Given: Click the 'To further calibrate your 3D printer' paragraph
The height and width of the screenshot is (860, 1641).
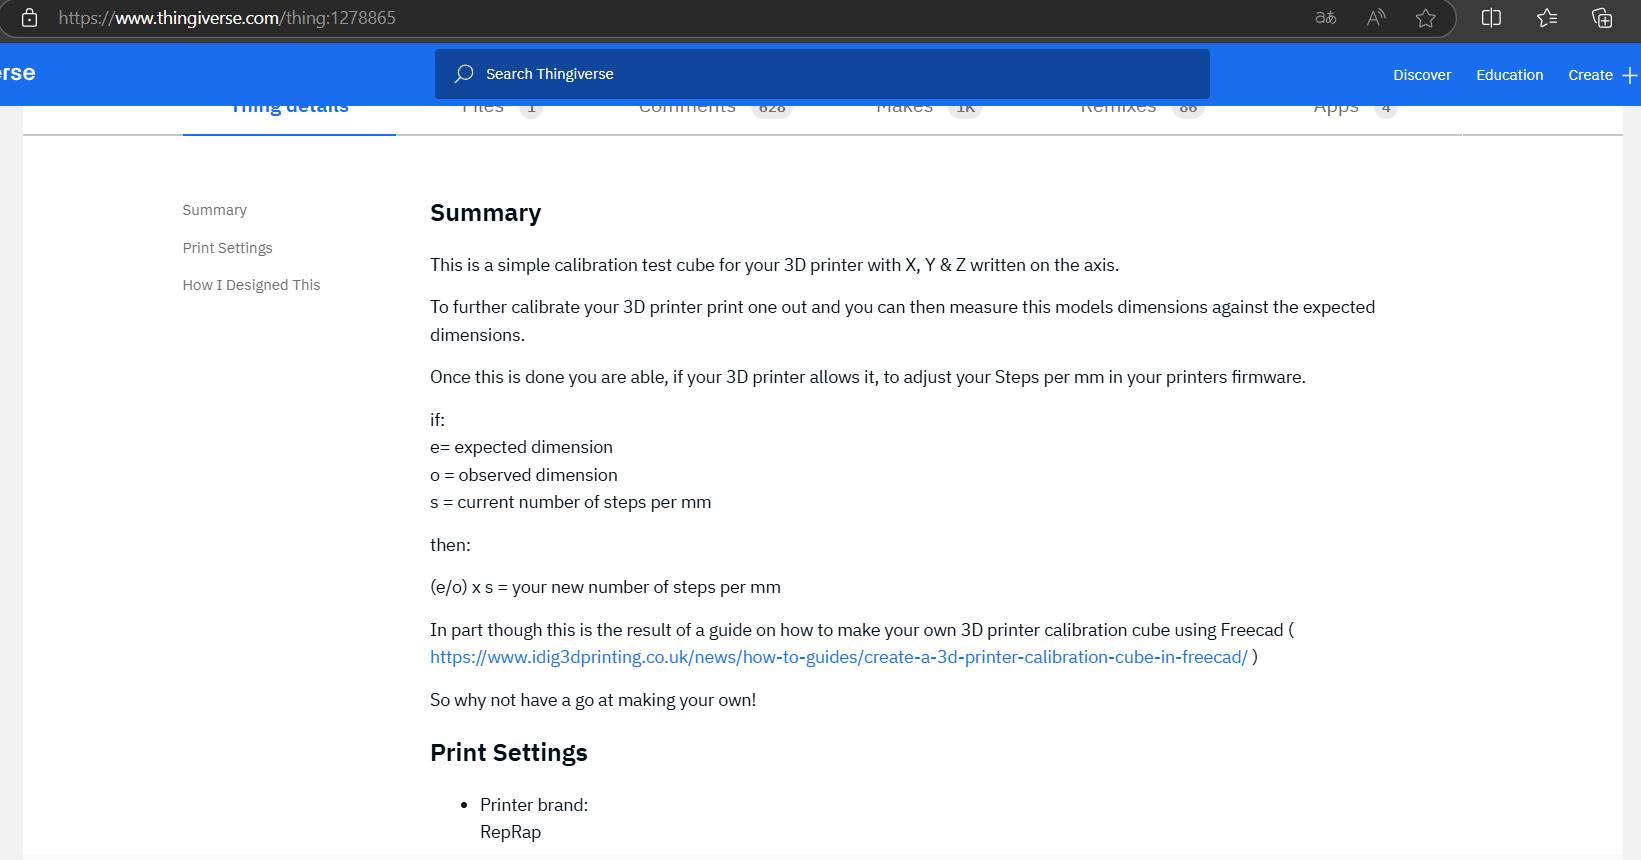Looking at the screenshot, I should 902,321.
